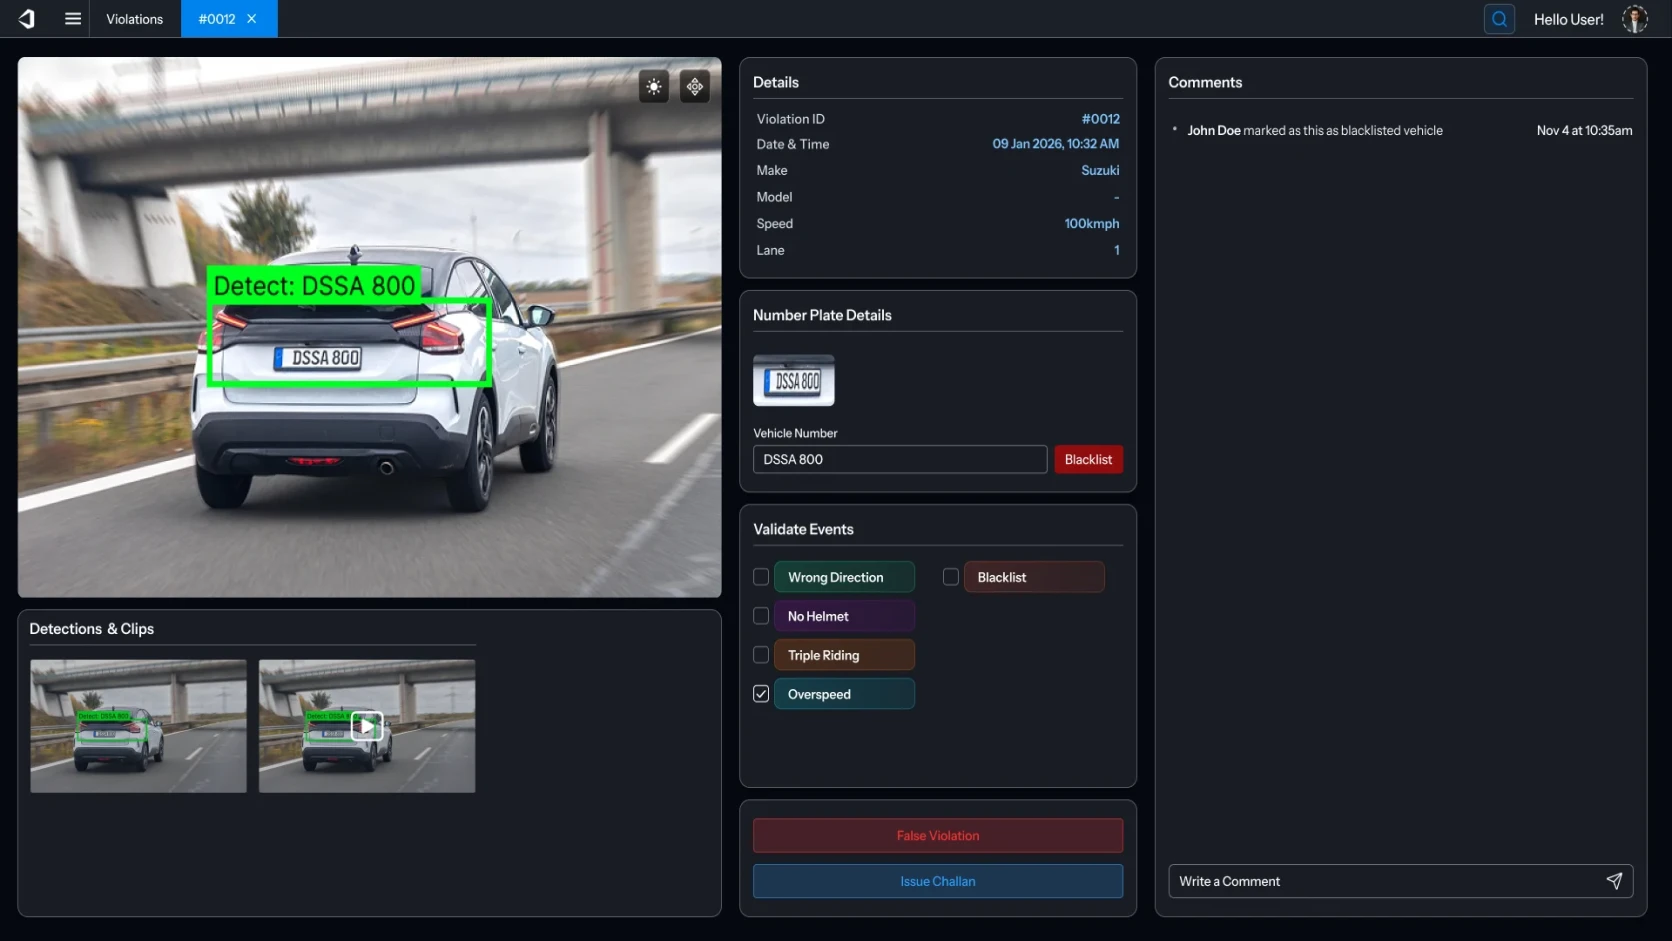Click the speed value 100kmph

pyautogui.click(x=1091, y=224)
